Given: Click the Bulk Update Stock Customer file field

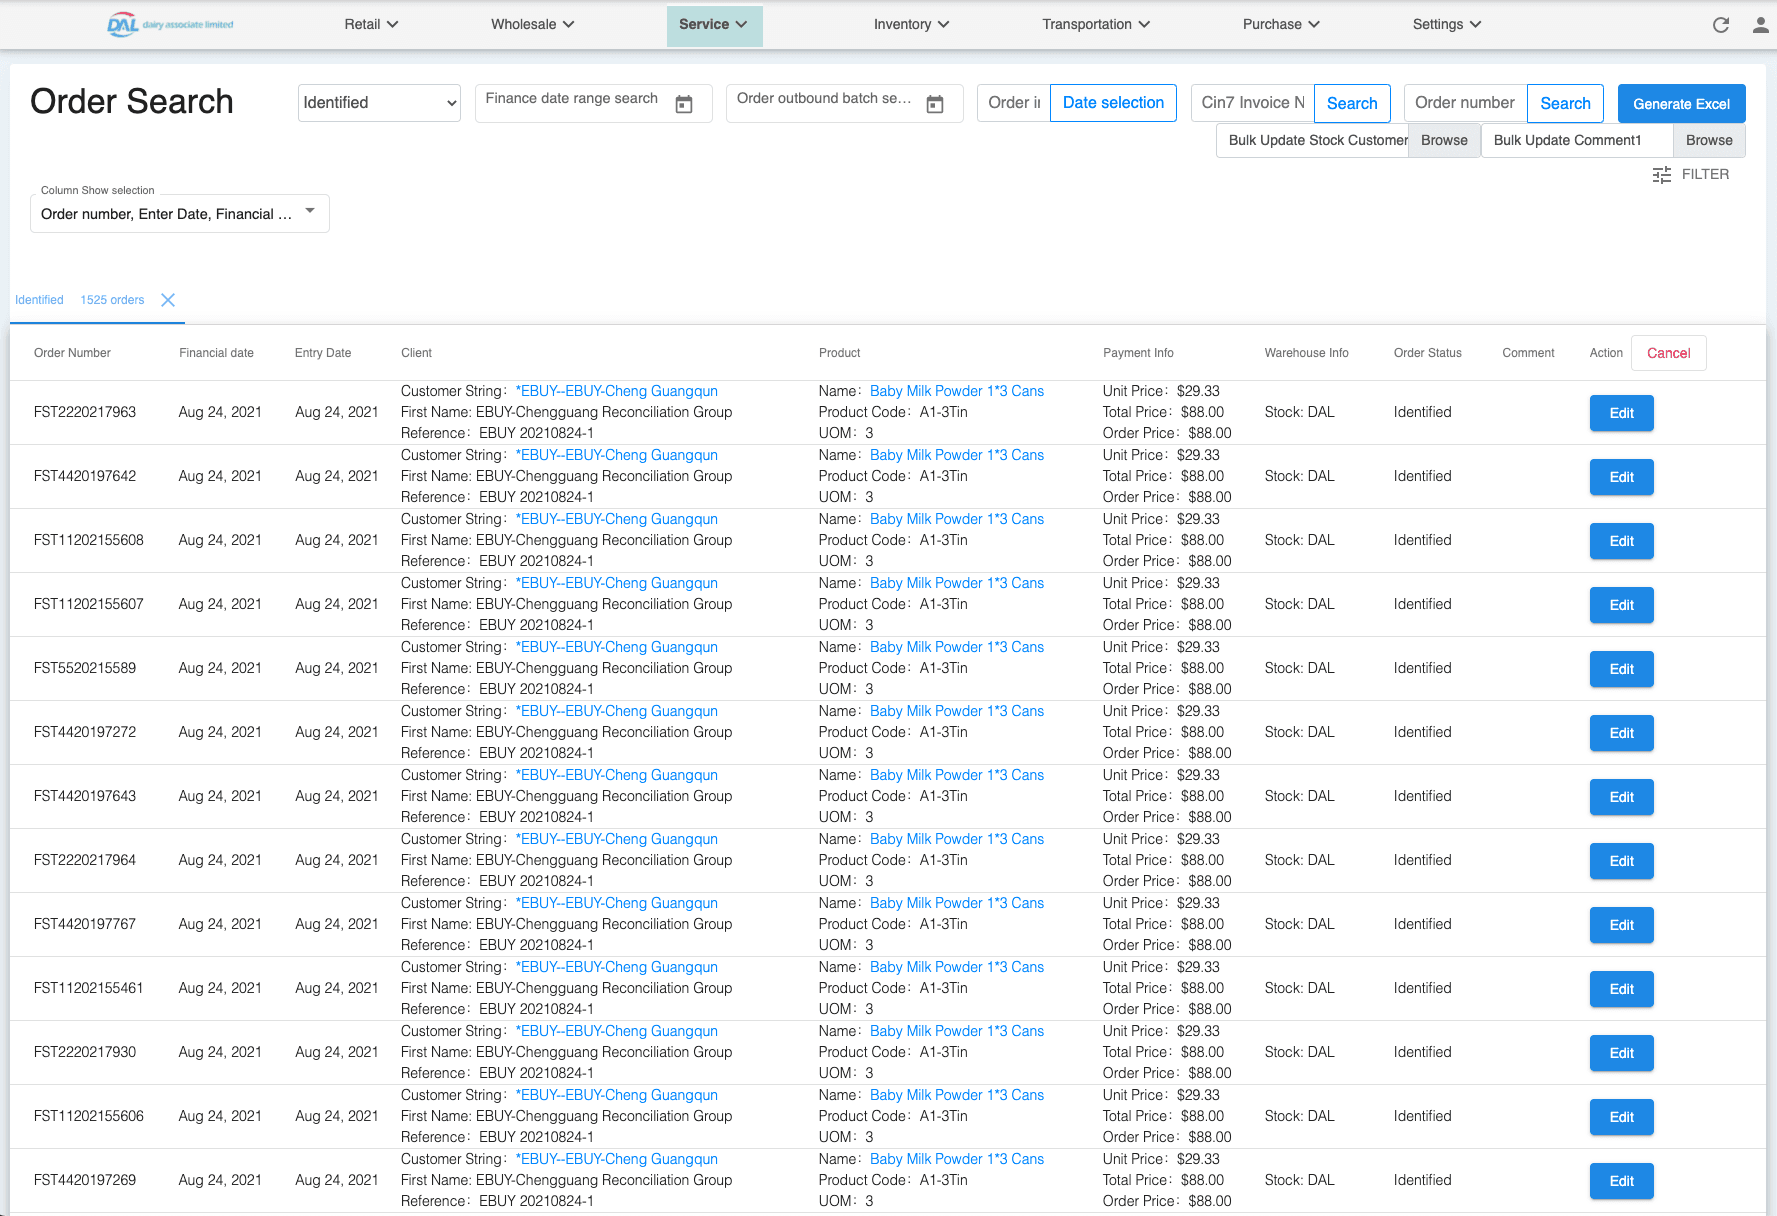Looking at the screenshot, I should (1313, 140).
